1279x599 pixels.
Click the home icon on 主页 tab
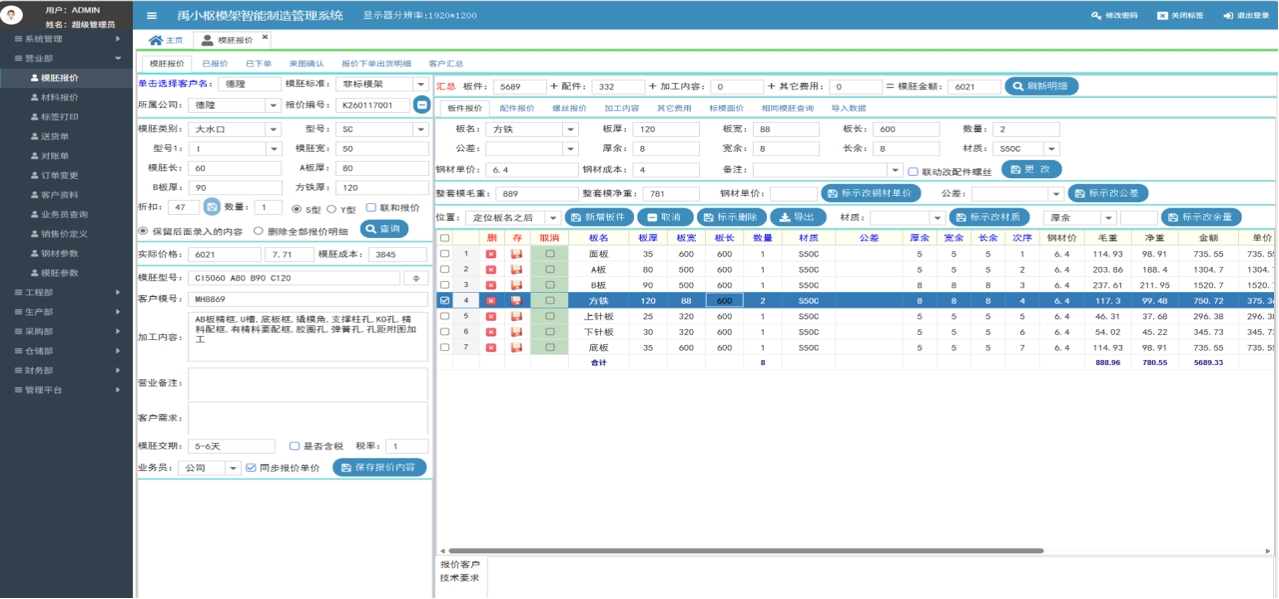[x=155, y=40]
